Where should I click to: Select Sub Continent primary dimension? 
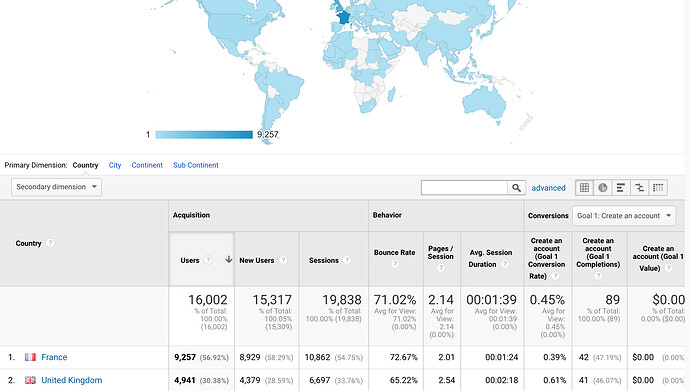click(x=196, y=165)
